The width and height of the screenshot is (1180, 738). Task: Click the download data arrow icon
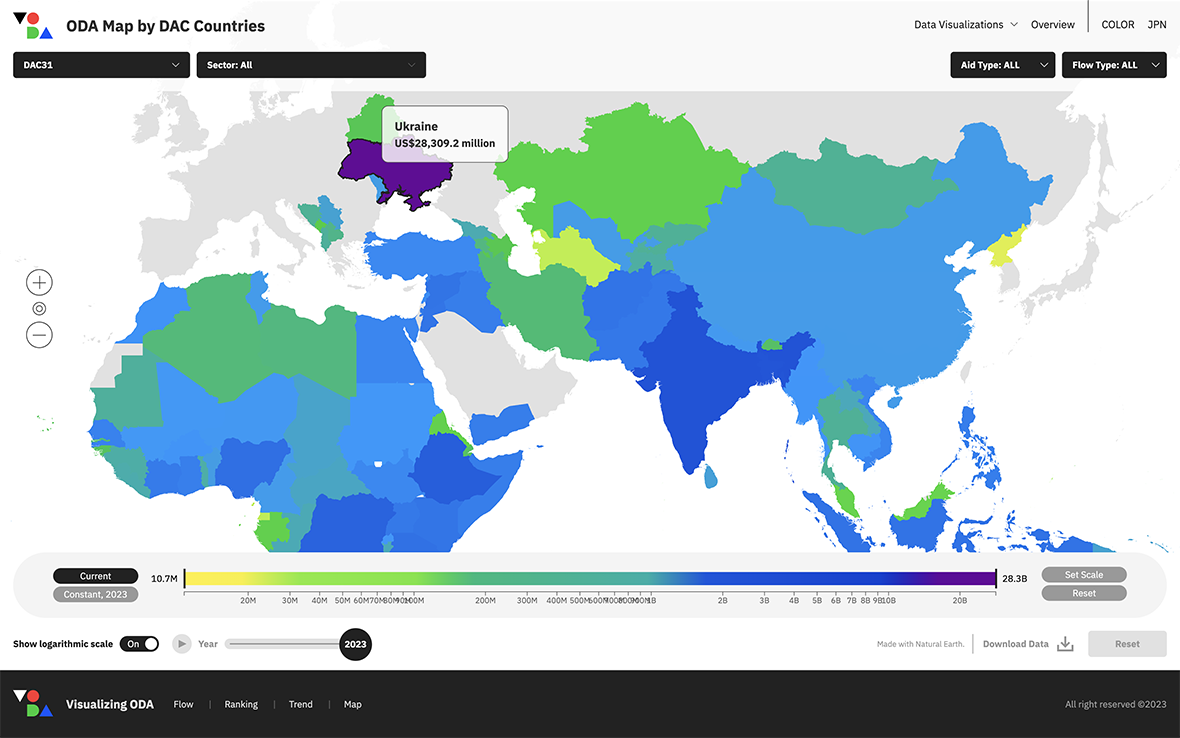(x=1065, y=644)
